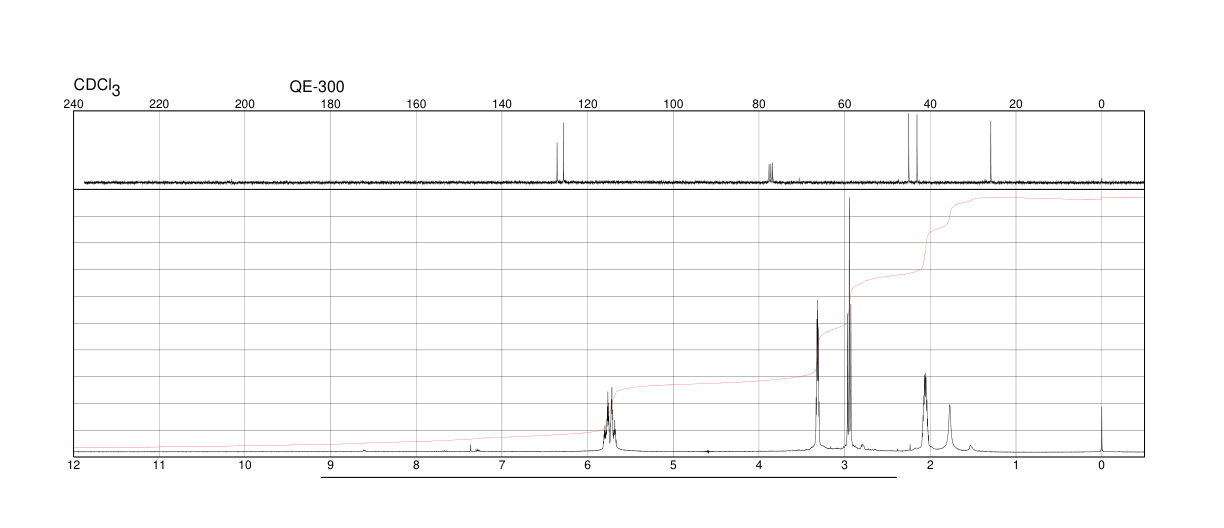Click the carbon peak near 127 ppm
Screen dimensions: 1224x528
(557, 162)
